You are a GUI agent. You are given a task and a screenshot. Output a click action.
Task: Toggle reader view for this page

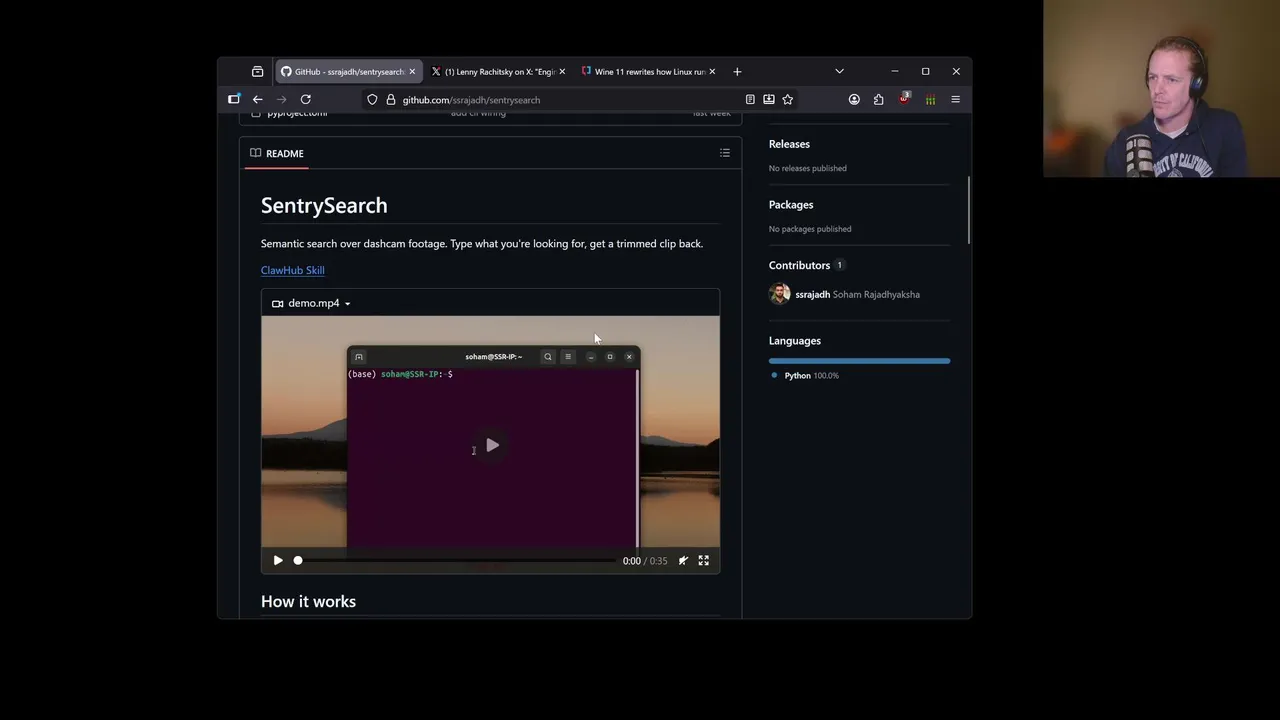coord(750,99)
